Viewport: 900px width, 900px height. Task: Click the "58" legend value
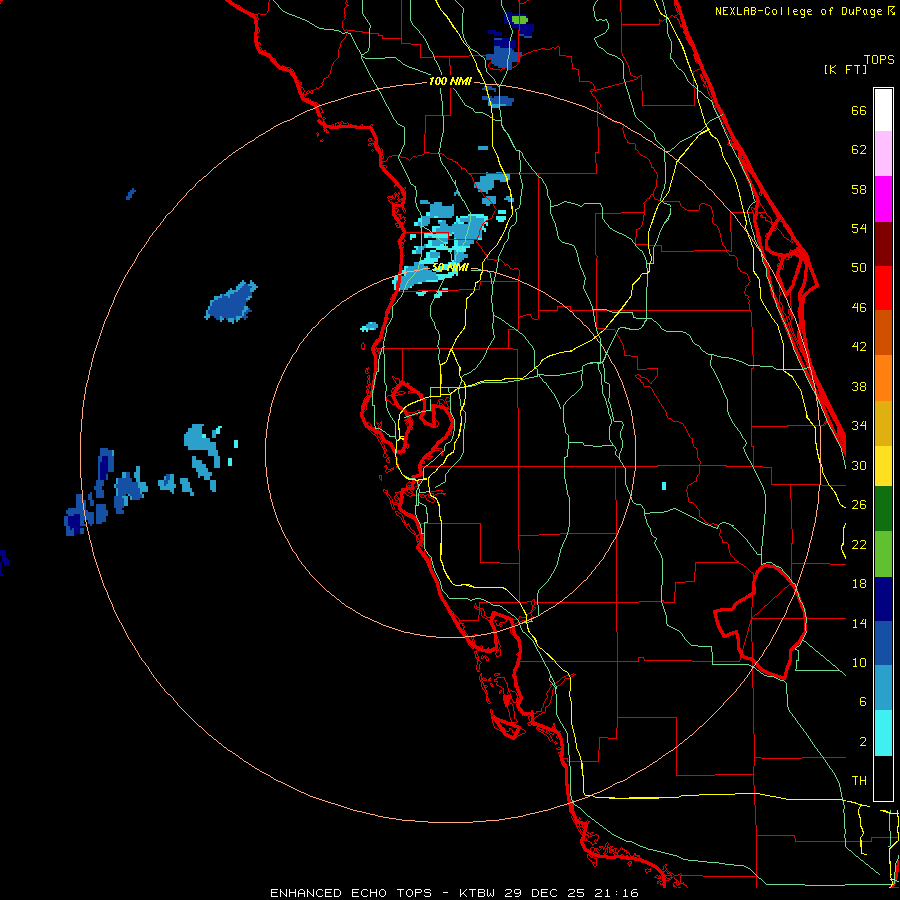(x=859, y=189)
